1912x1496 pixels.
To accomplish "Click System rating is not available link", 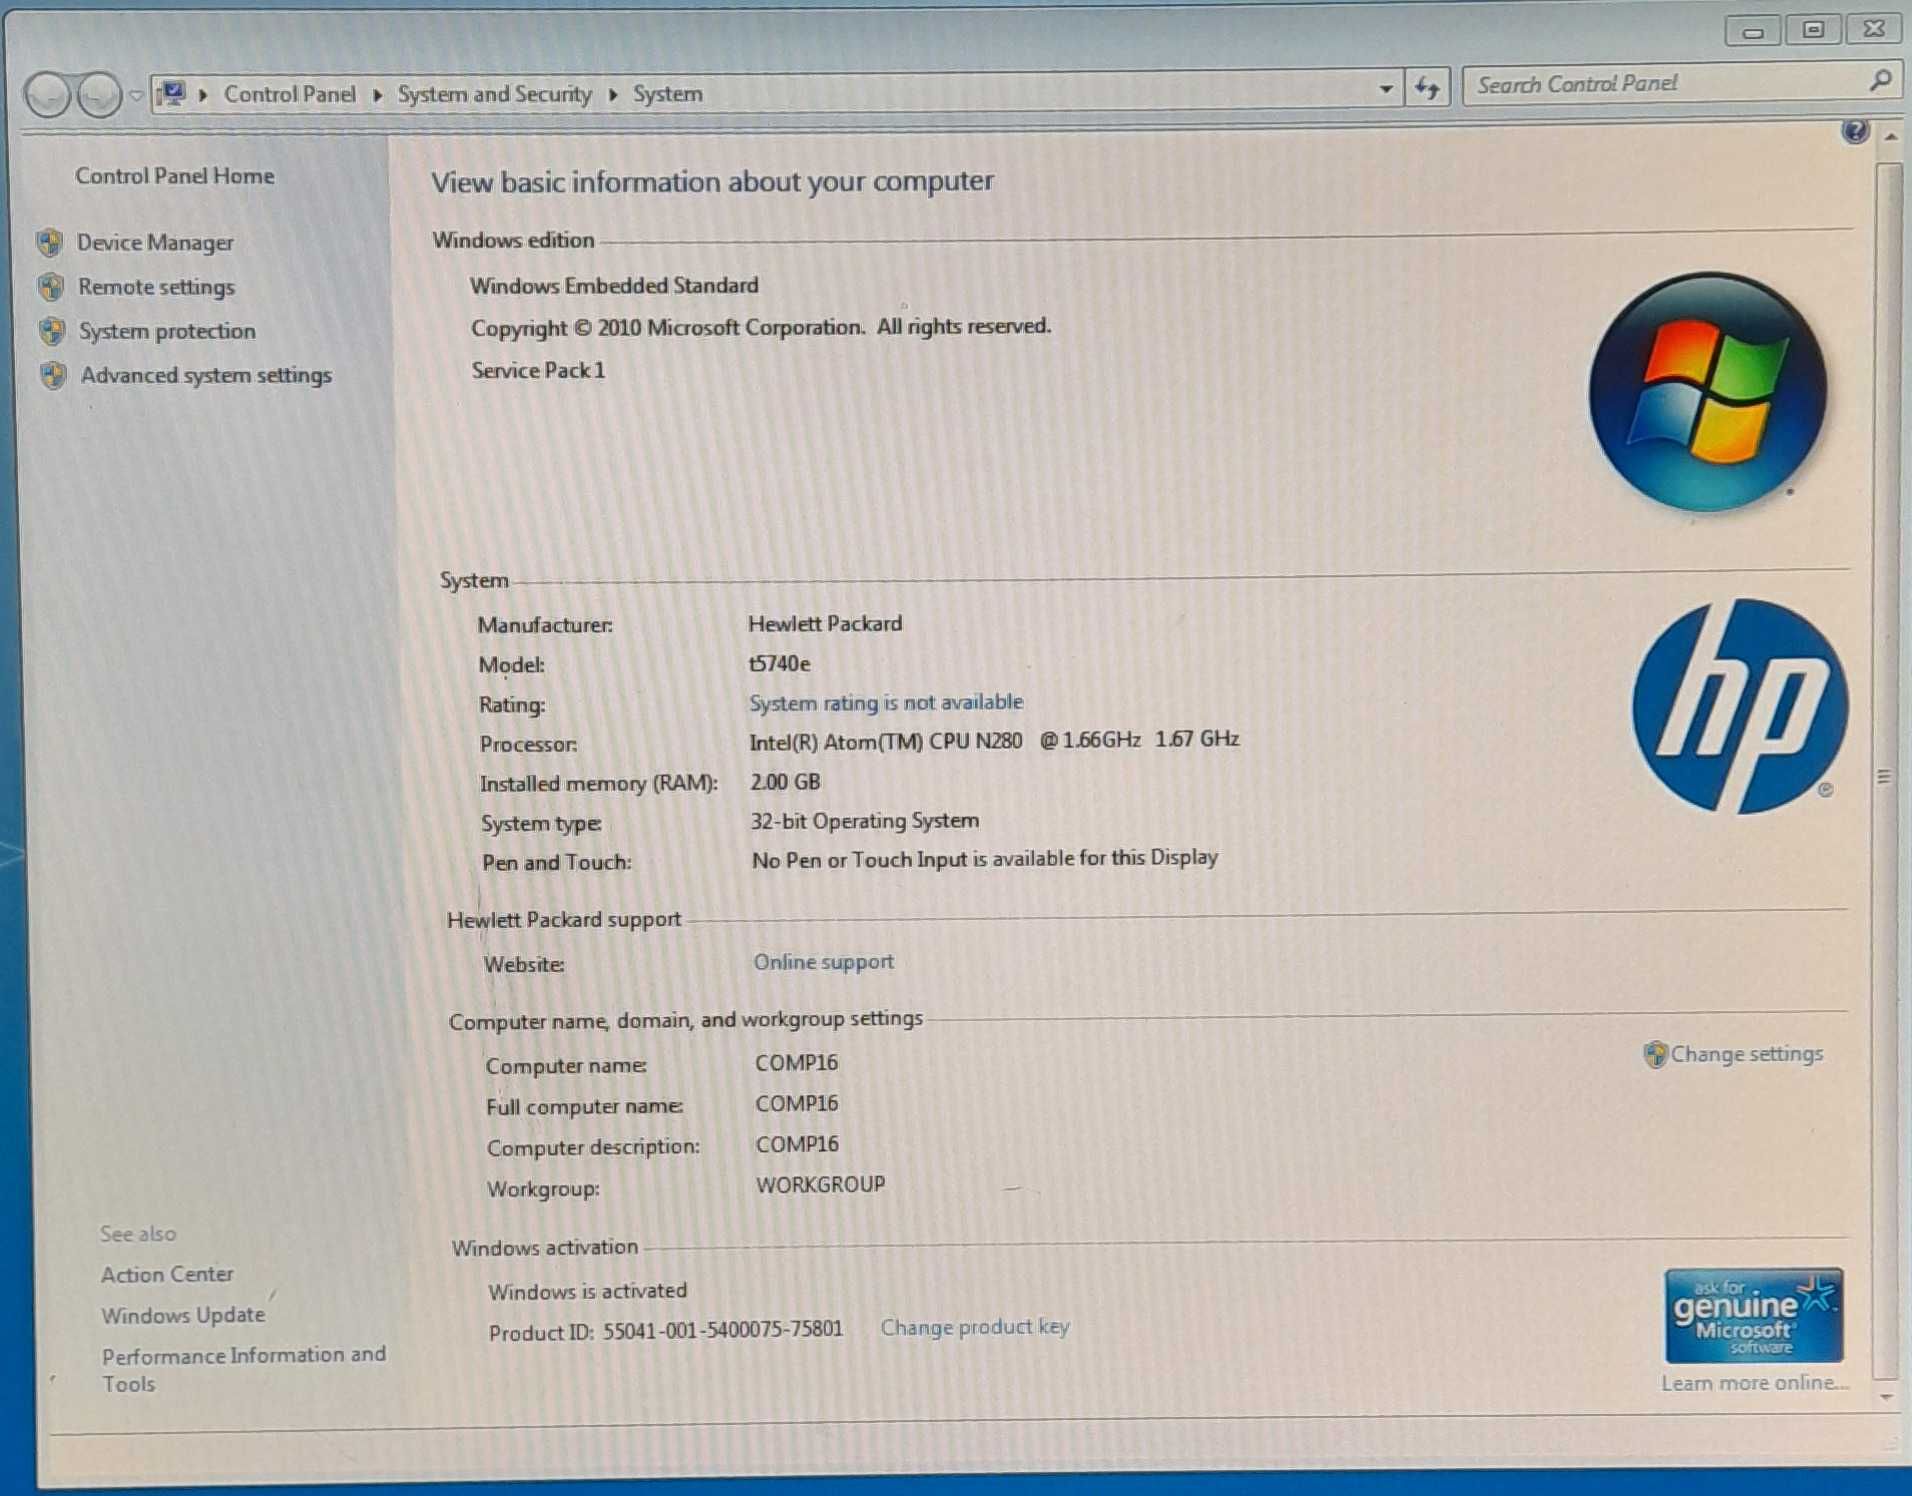I will click(886, 702).
